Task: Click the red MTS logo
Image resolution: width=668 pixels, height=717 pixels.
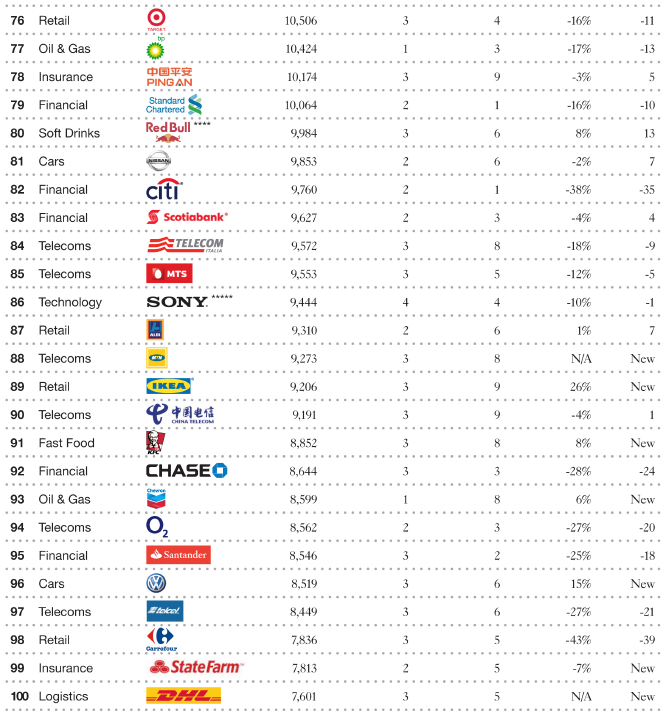Action: coord(169,273)
